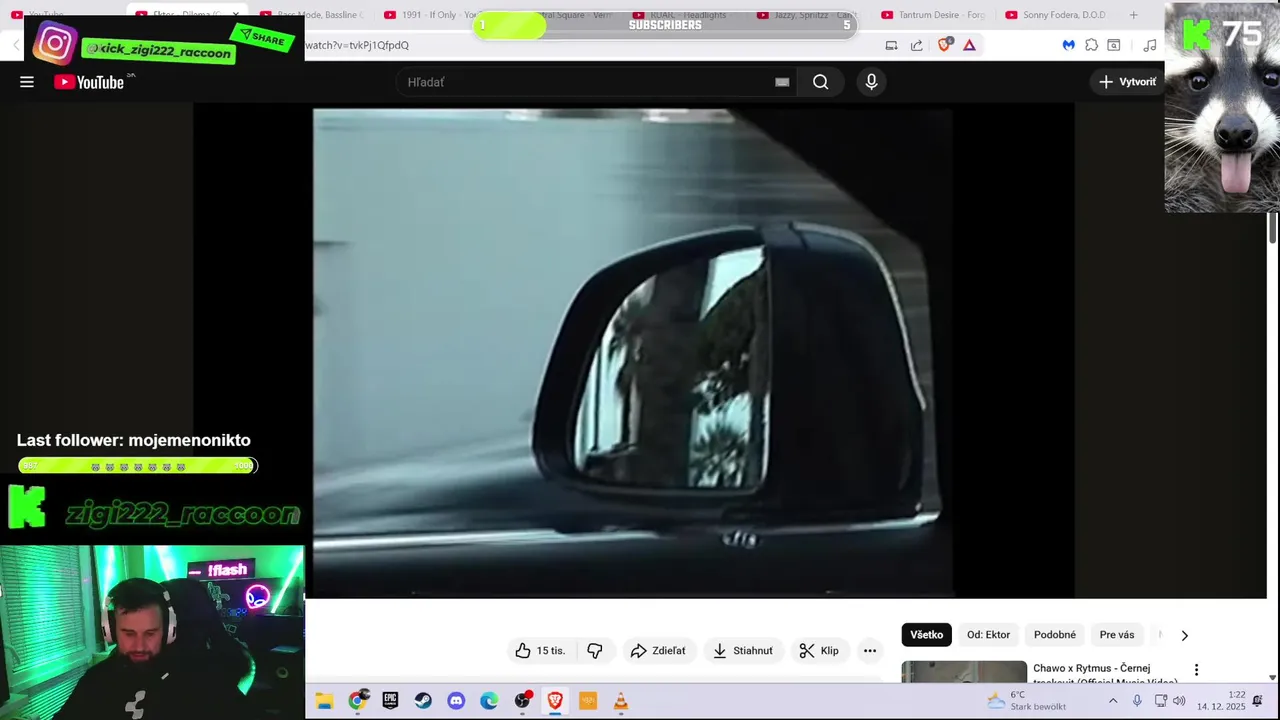Open Chawo x Rytmus video thumbnail
The image size is (1280, 720).
click(964, 673)
